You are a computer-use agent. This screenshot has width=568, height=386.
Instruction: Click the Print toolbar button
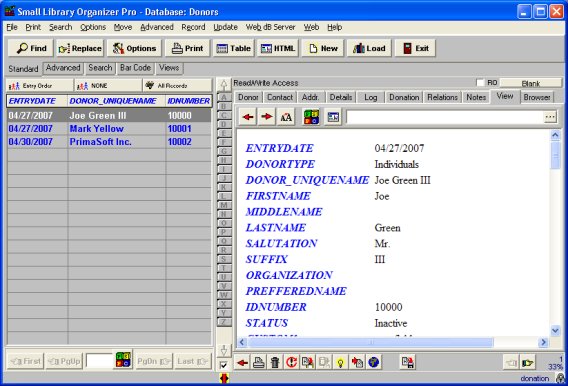(x=187, y=48)
